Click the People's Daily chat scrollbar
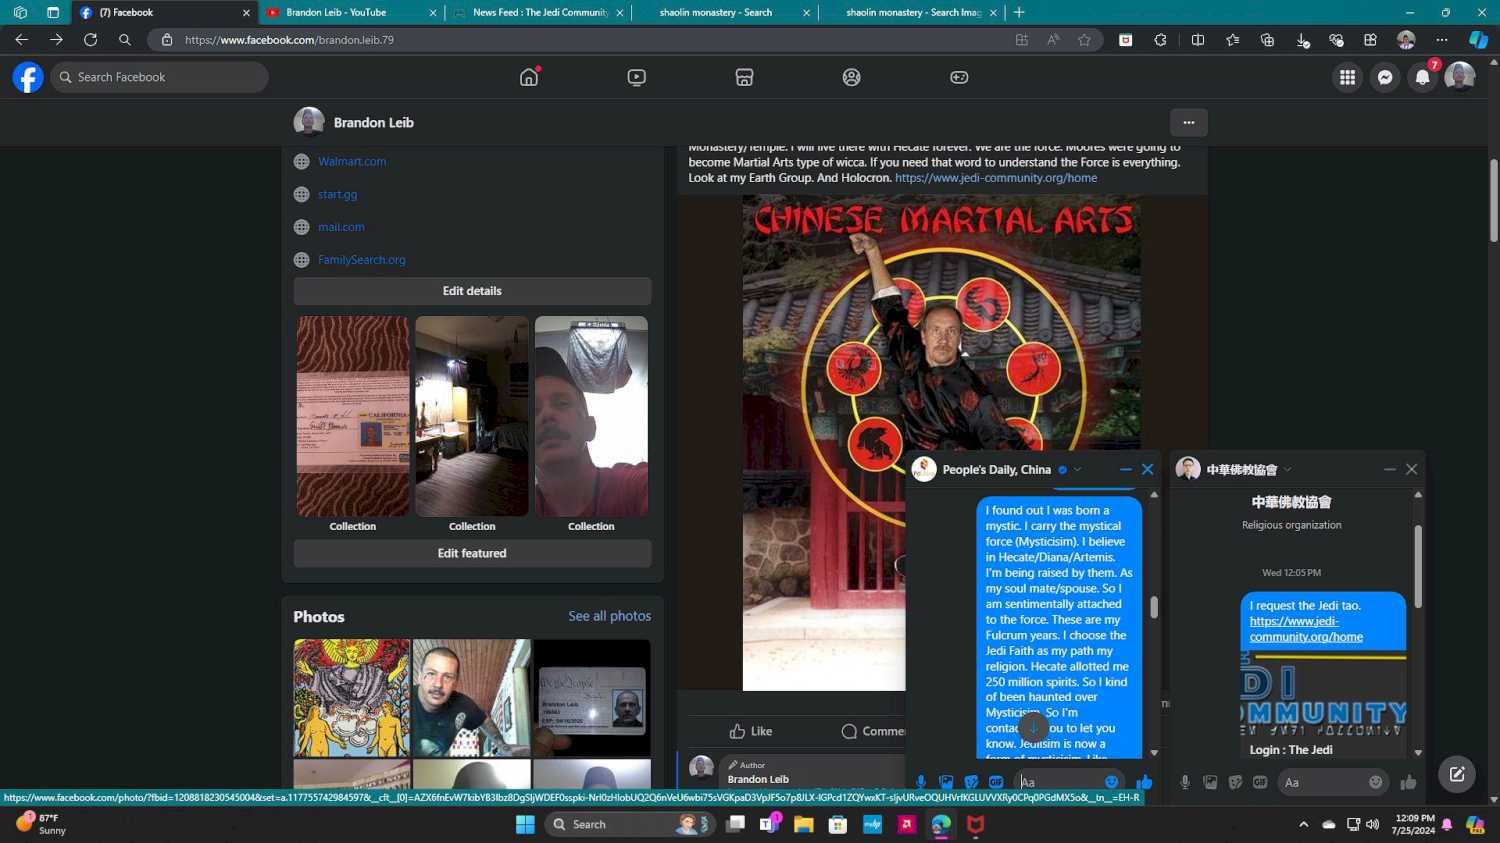This screenshot has width=1500, height=843. (1154, 607)
